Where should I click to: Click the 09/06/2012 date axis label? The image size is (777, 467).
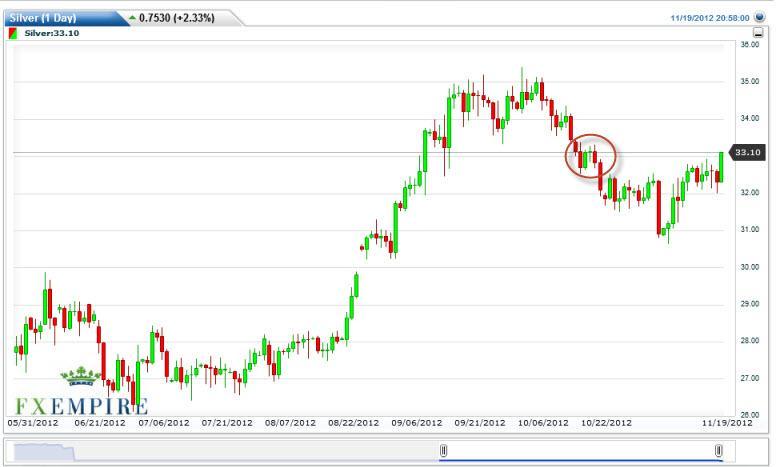click(417, 423)
